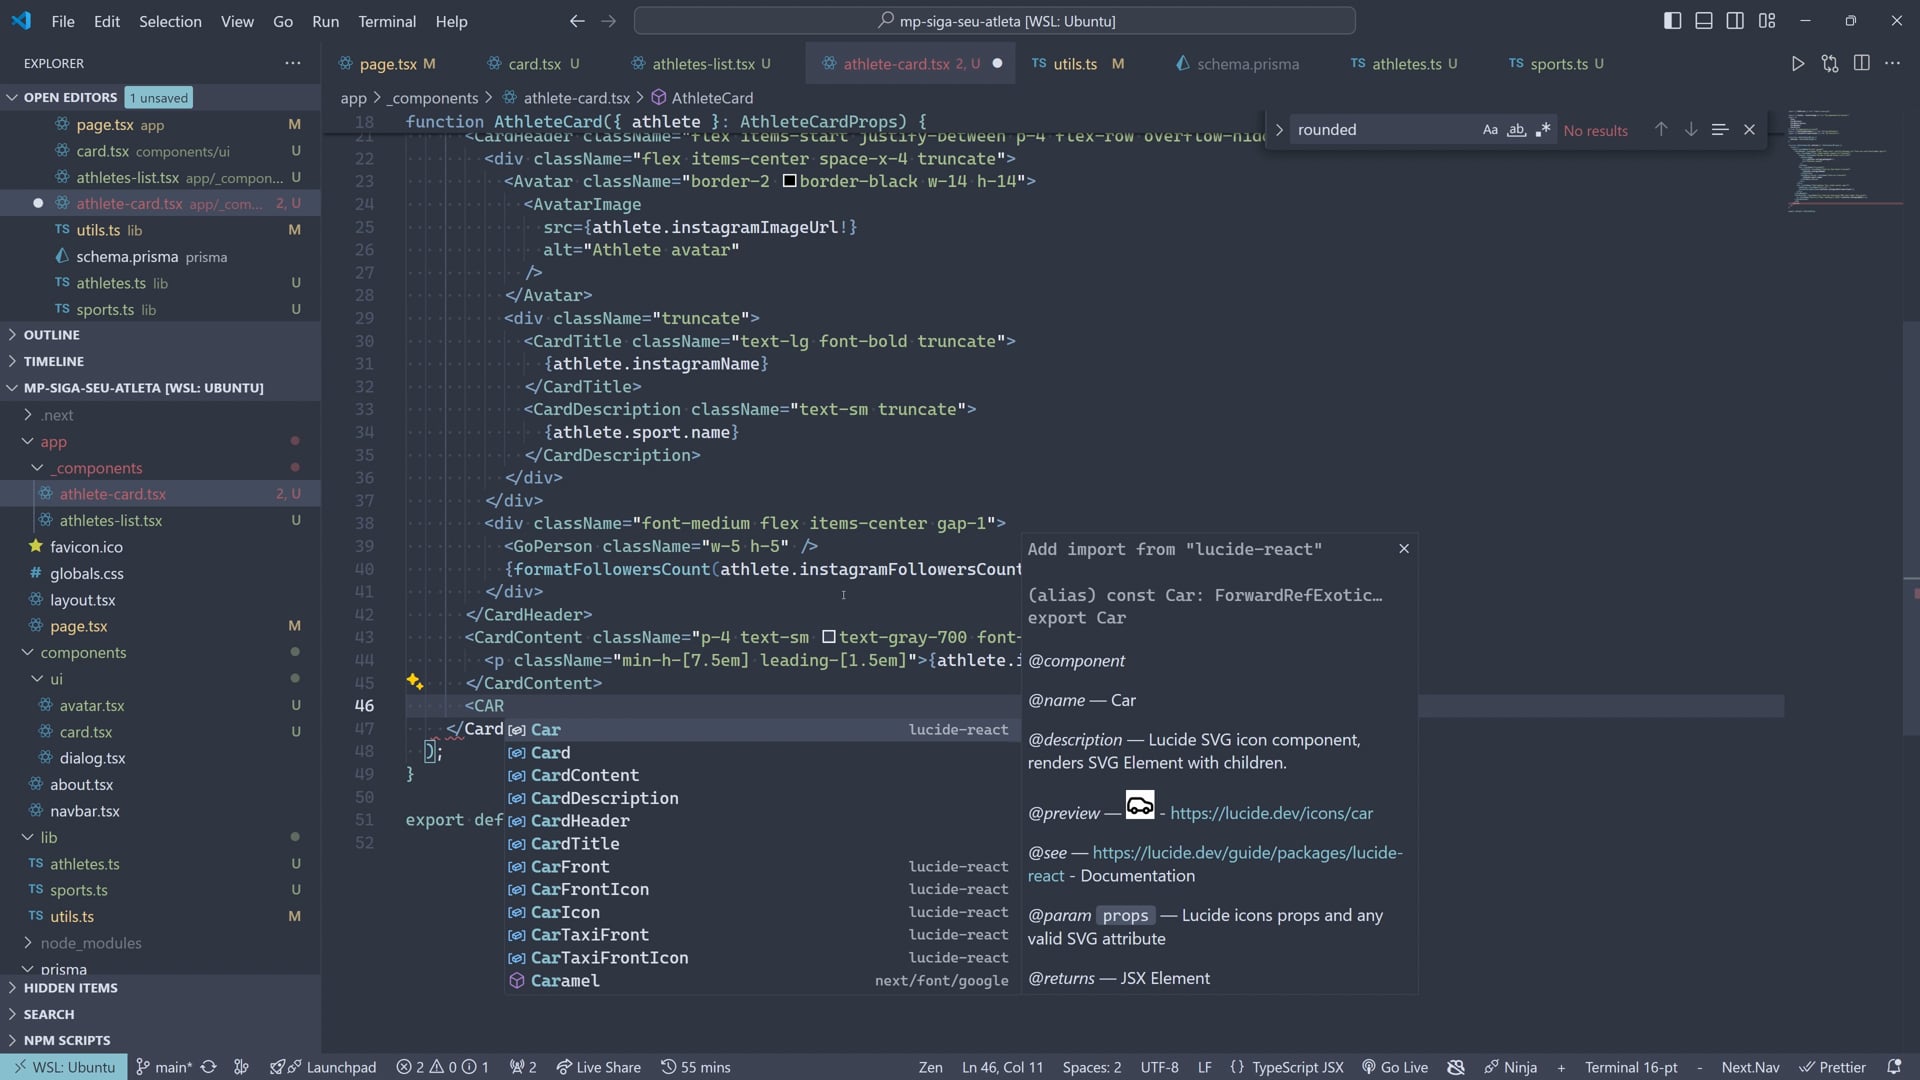Screen dimensions: 1920x1080
Task: Toggle Match Whole Word in find widget
Action: point(1516,130)
